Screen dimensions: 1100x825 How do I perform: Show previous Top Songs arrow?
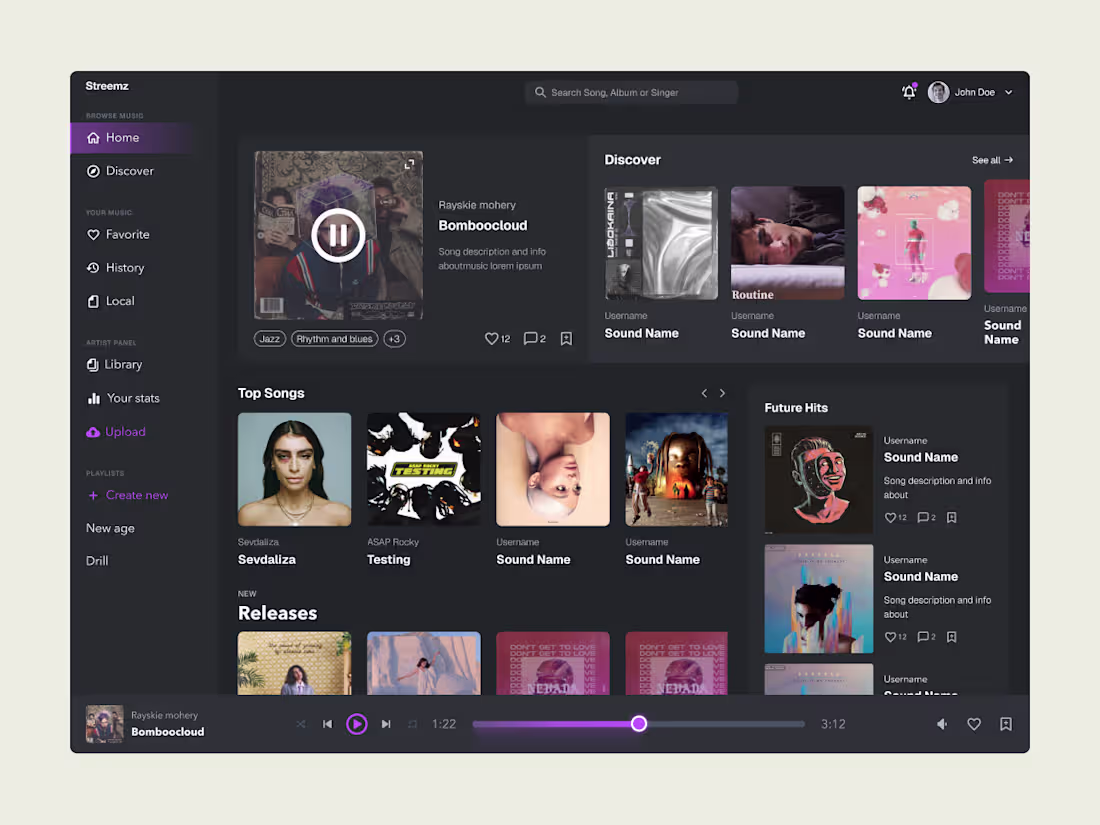tap(704, 394)
